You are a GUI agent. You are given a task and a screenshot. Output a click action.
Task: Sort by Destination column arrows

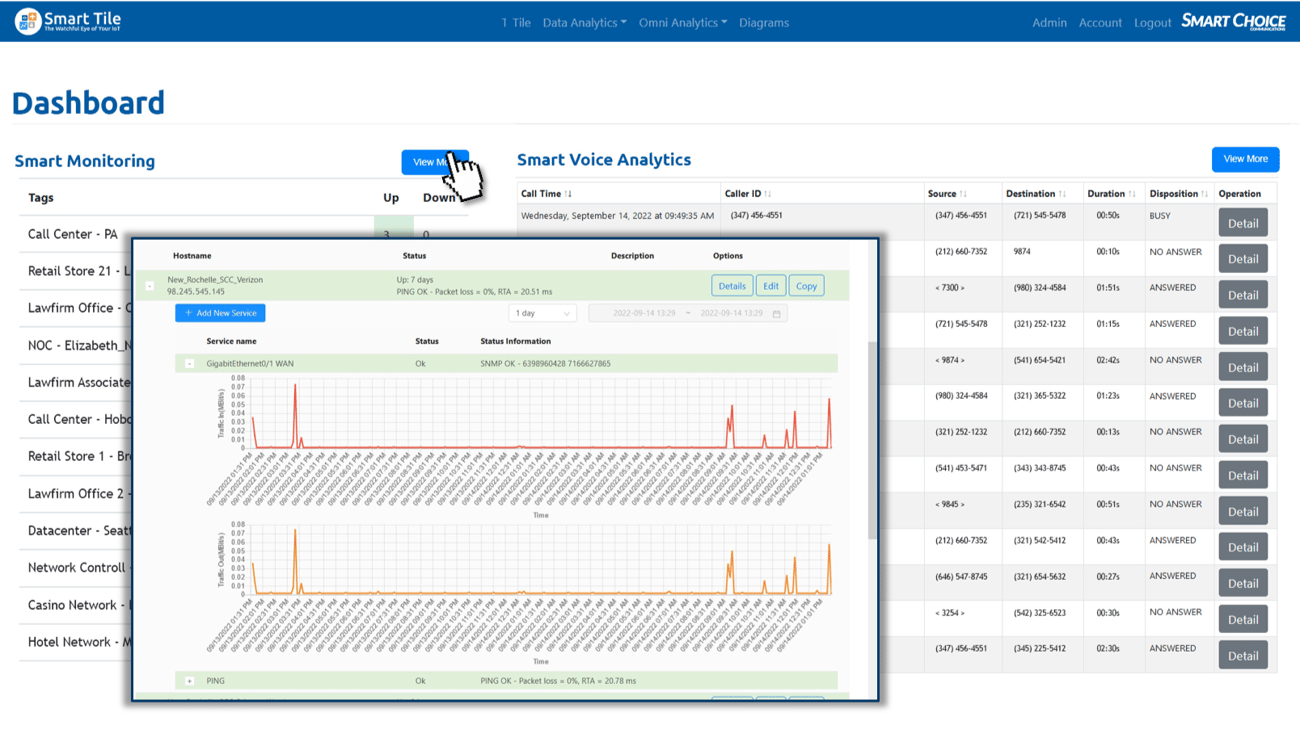tap(1062, 194)
